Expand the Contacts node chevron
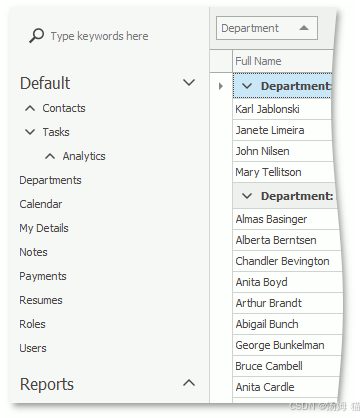 30,108
